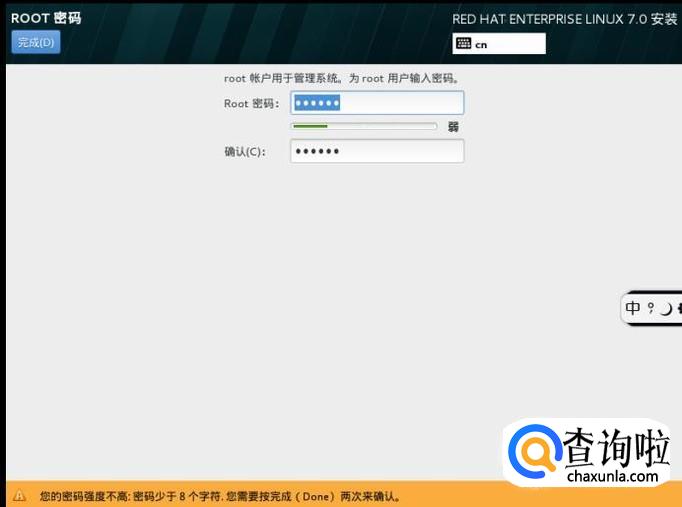
Task: Click the 中 input method icon
Action: tap(632, 308)
